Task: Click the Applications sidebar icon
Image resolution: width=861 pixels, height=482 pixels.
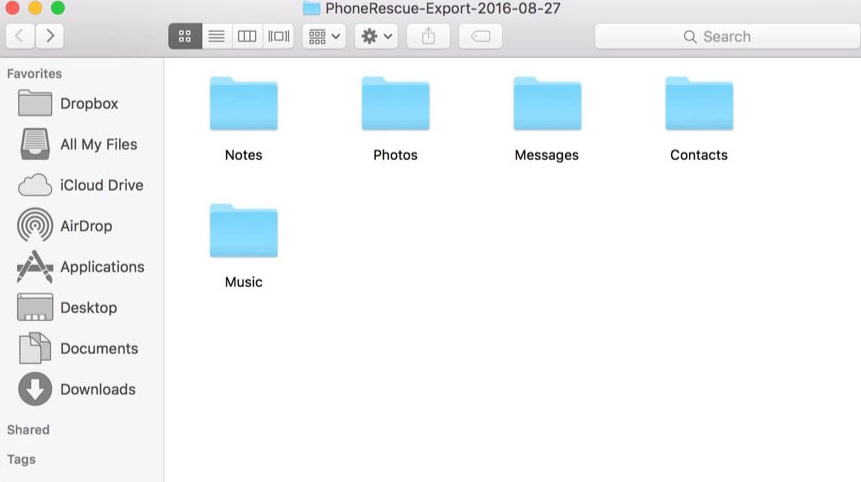Action: pos(35,267)
